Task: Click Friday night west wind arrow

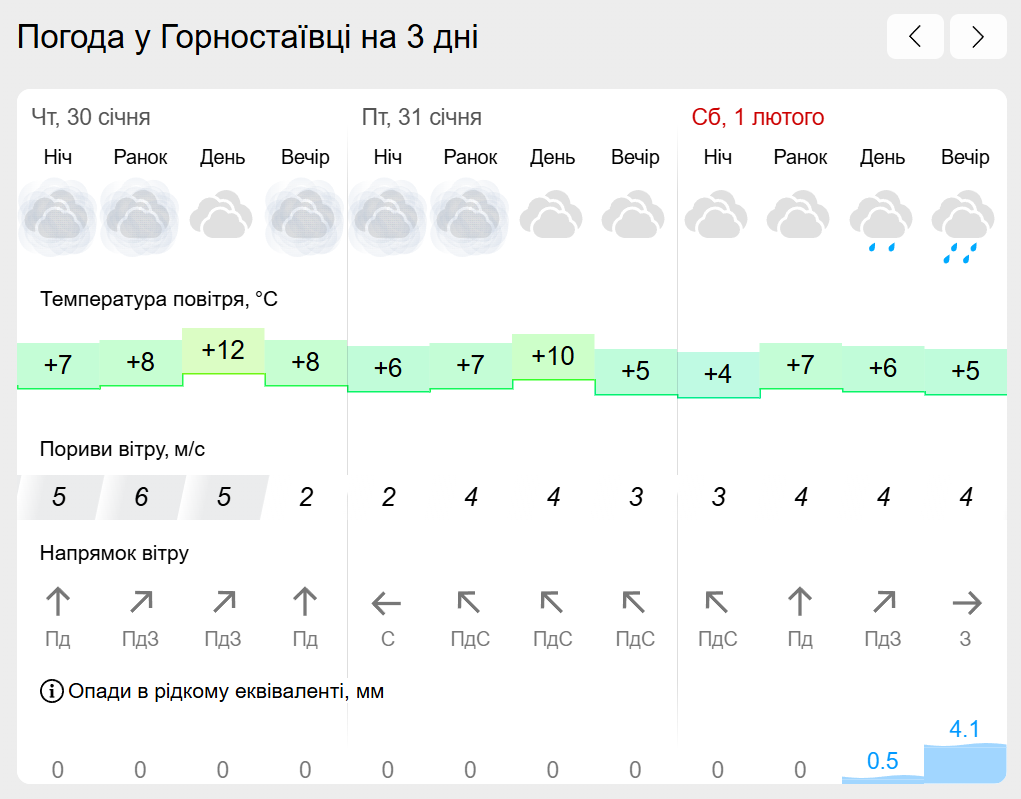Action: [x=387, y=603]
